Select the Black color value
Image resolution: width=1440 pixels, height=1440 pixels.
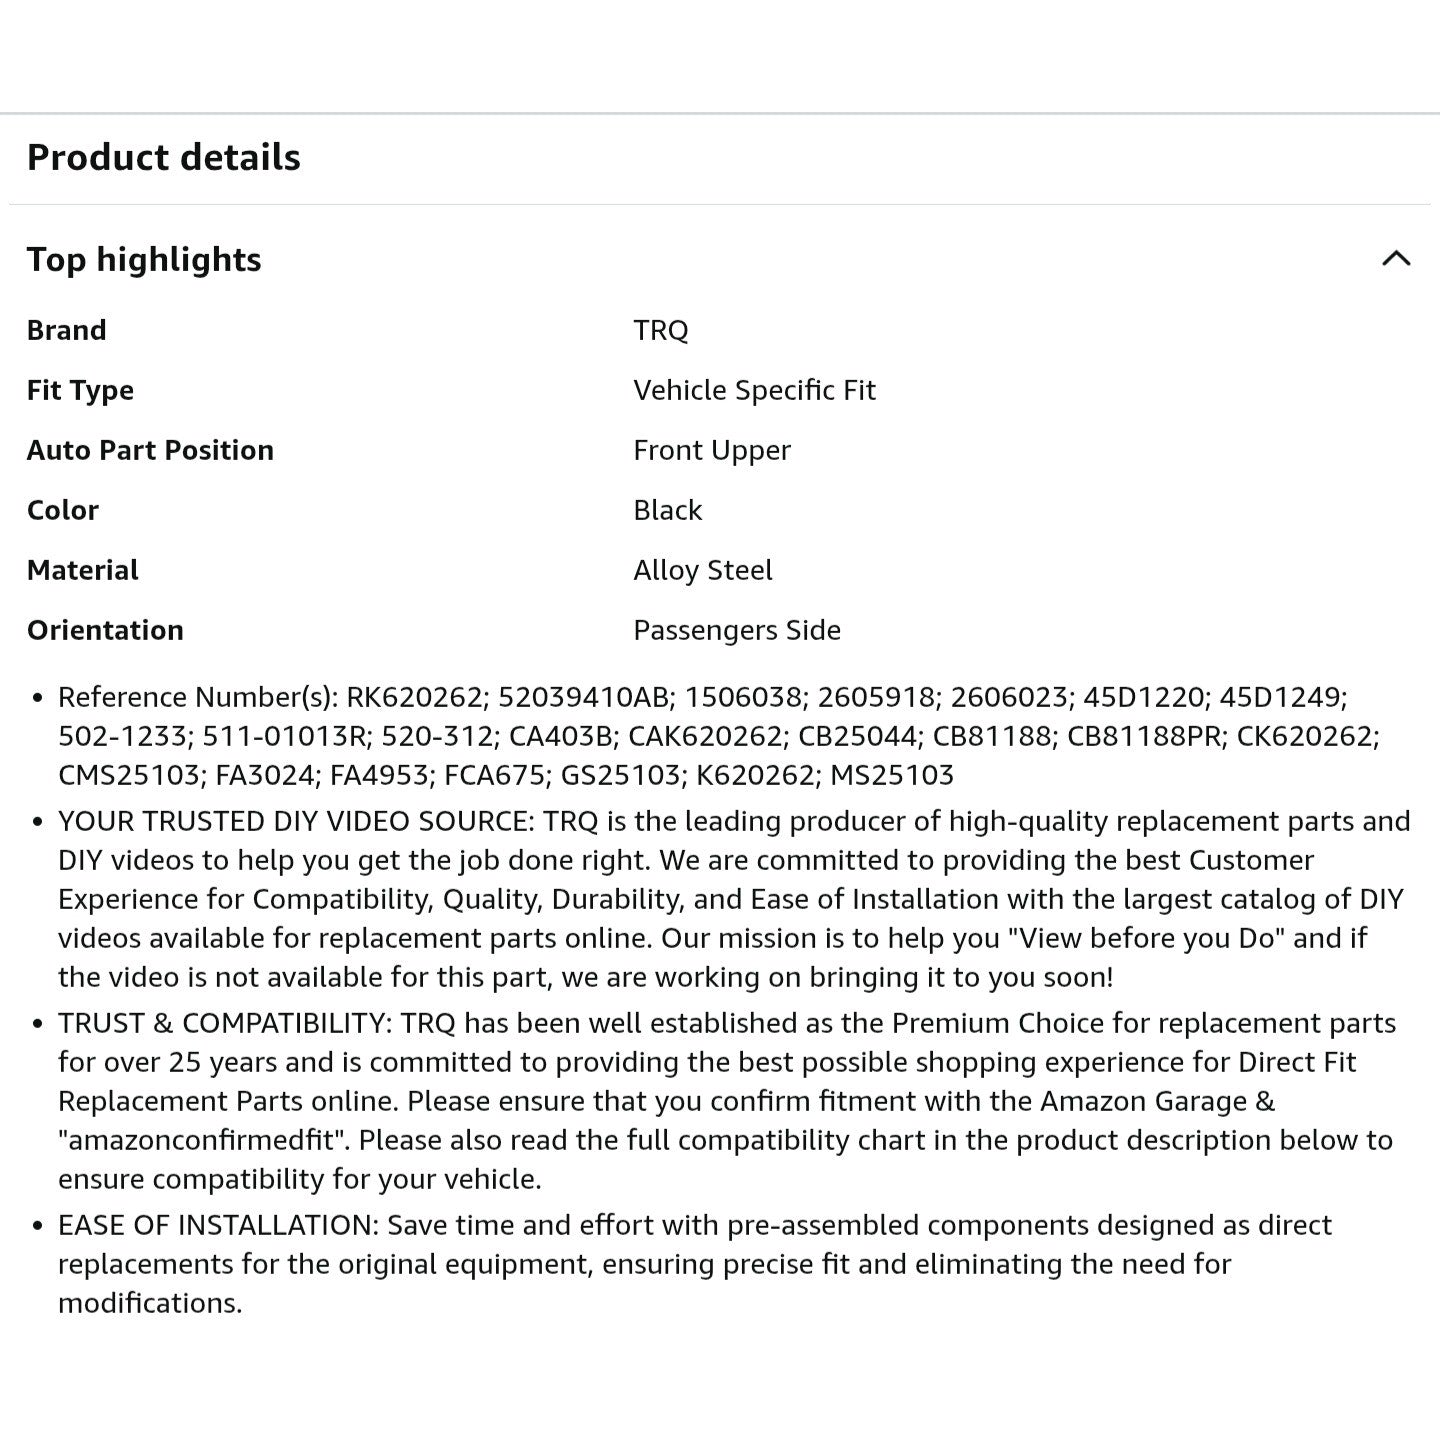tap(667, 510)
